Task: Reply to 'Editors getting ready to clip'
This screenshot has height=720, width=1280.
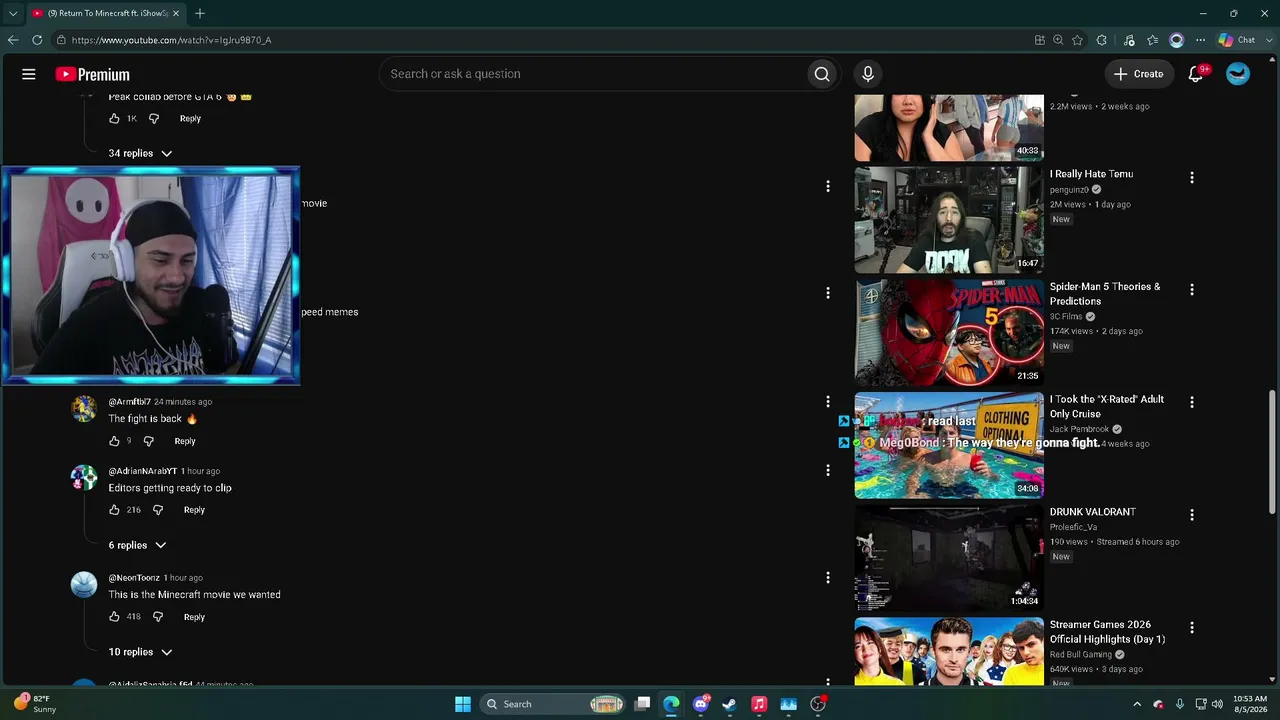Action: click(x=194, y=510)
